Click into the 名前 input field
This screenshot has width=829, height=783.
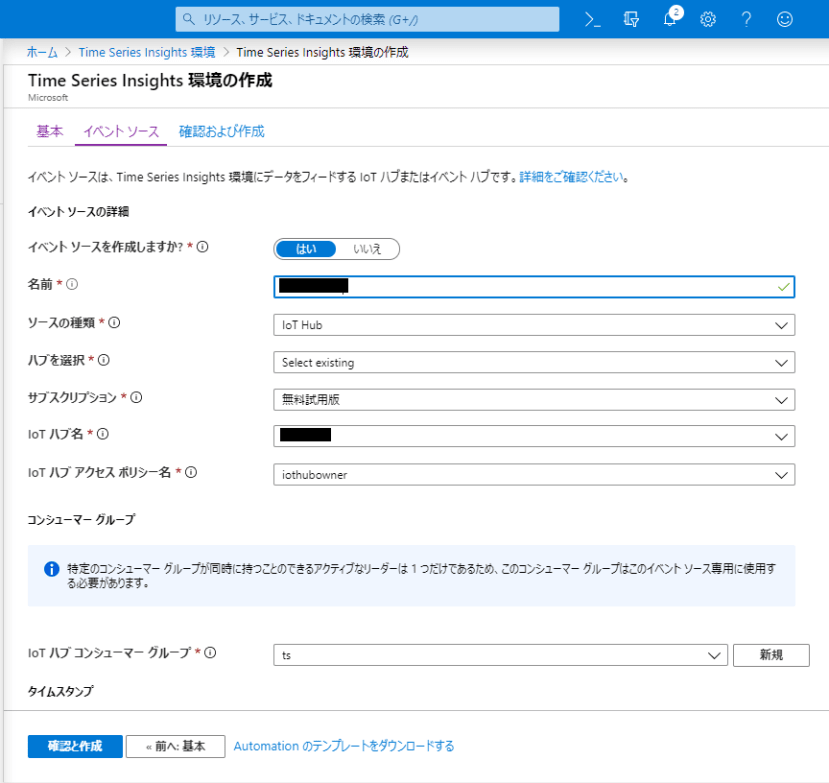[534, 287]
